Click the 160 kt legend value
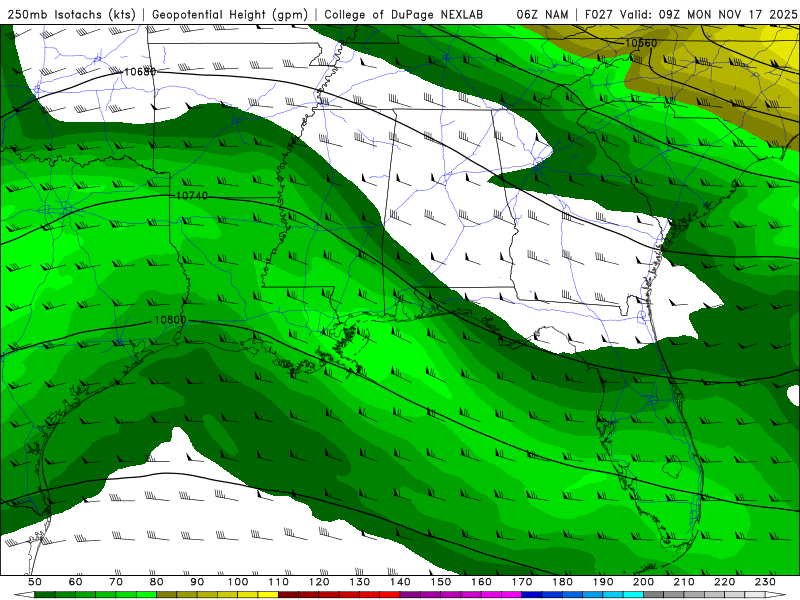Image resolution: width=800 pixels, height=600 pixels. (481, 582)
